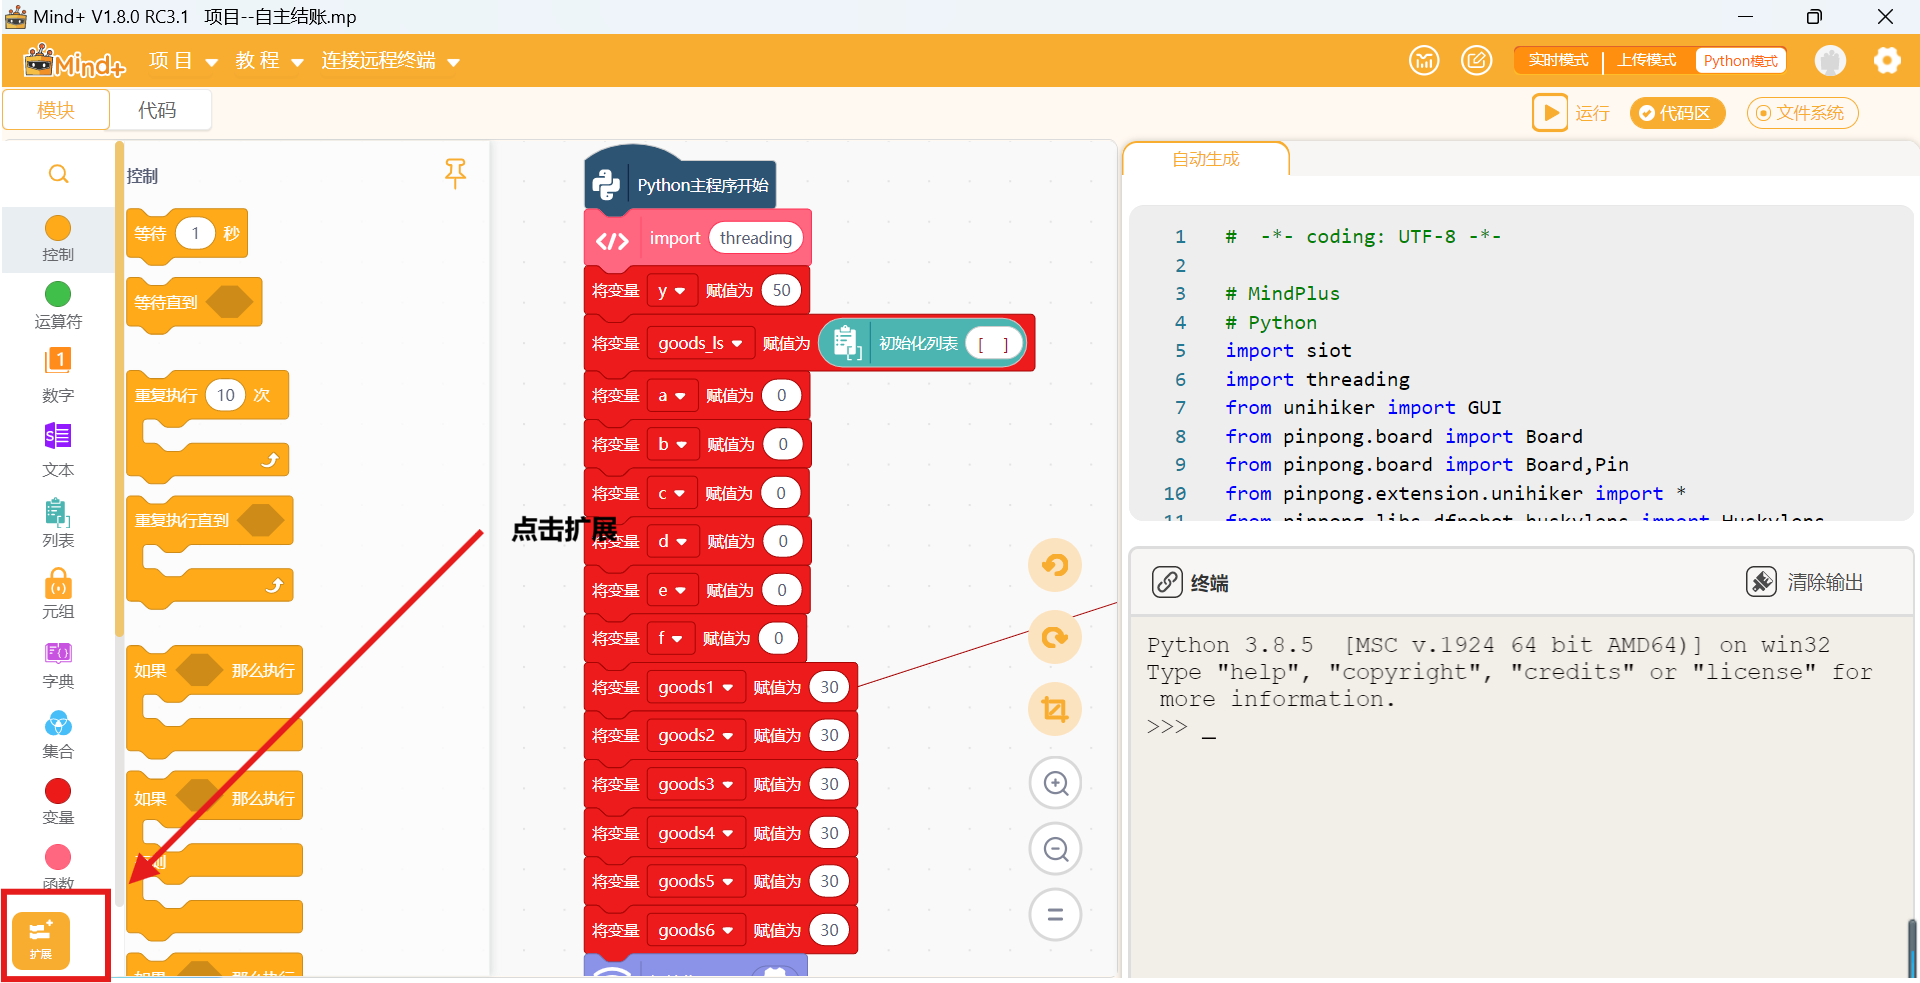
Task: Open variable dropdown goods_ls
Action: click(x=700, y=343)
